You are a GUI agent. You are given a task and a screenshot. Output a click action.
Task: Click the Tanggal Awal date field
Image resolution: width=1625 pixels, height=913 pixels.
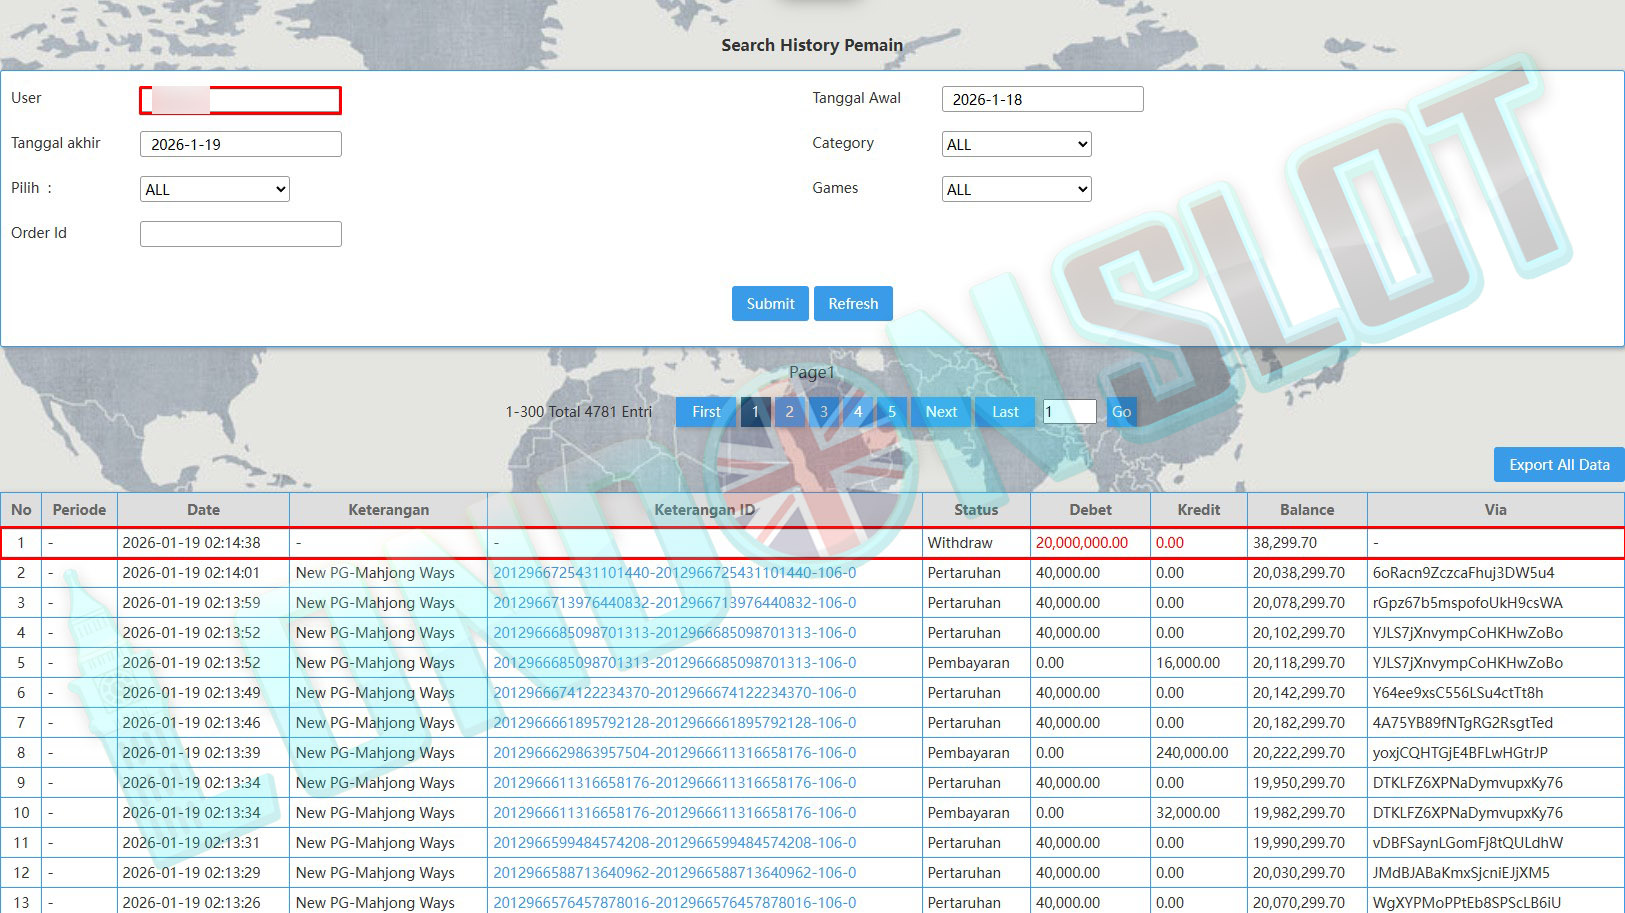[1042, 100]
